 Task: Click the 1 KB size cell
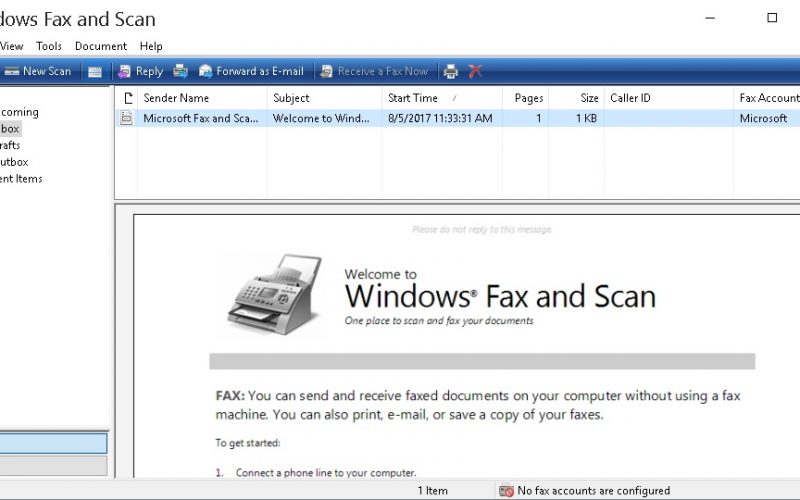(586, 118)
